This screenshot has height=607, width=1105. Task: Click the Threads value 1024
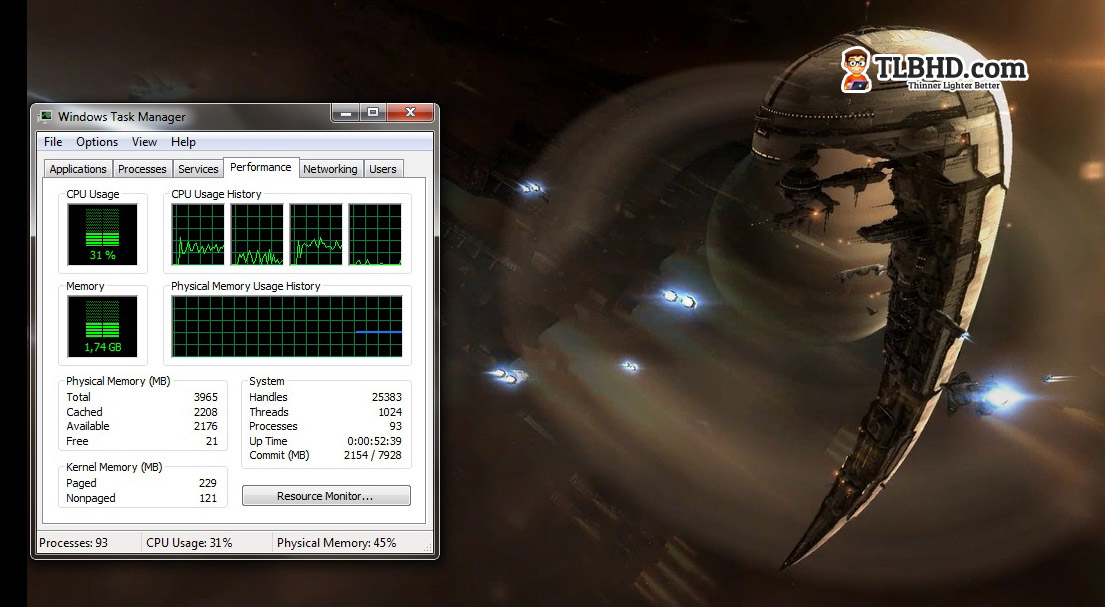coord(390,412)
